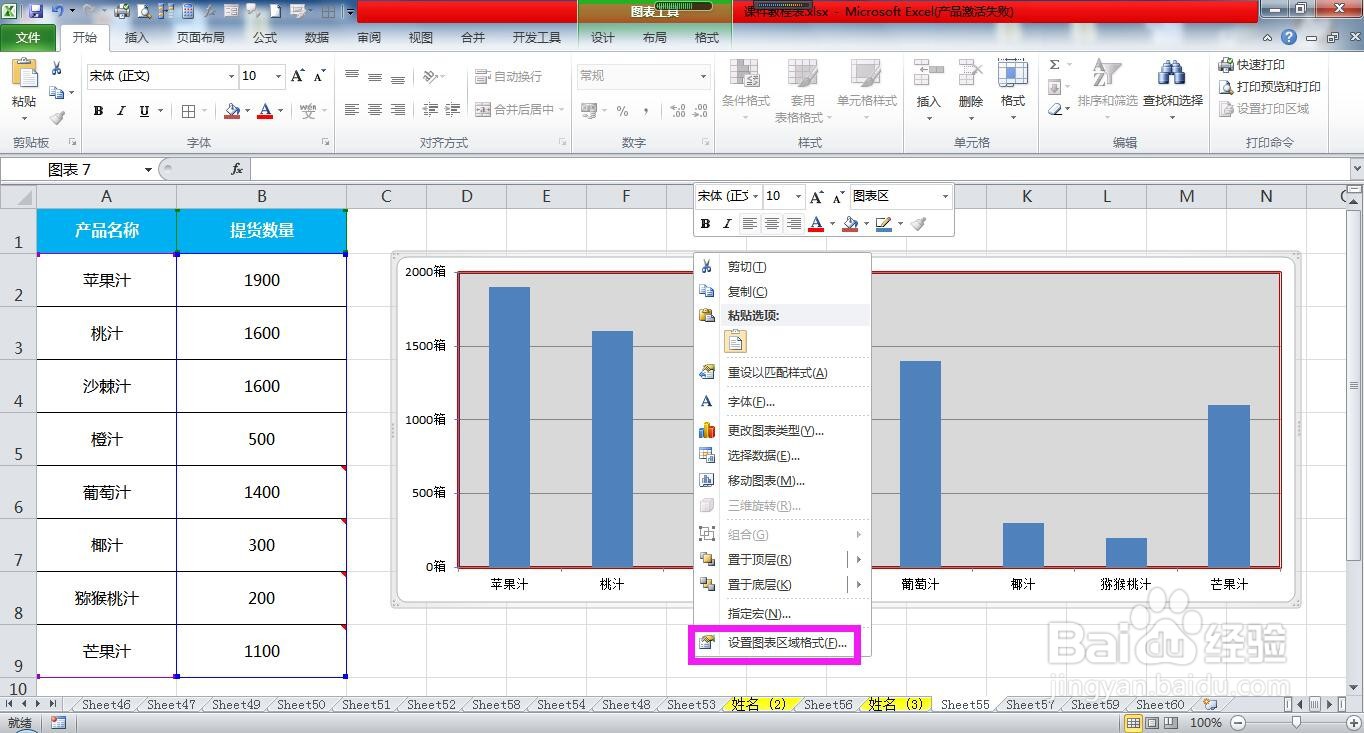
Task: Switch to chart tools Design (设计) tab
Action: click(x=603, y=38)
